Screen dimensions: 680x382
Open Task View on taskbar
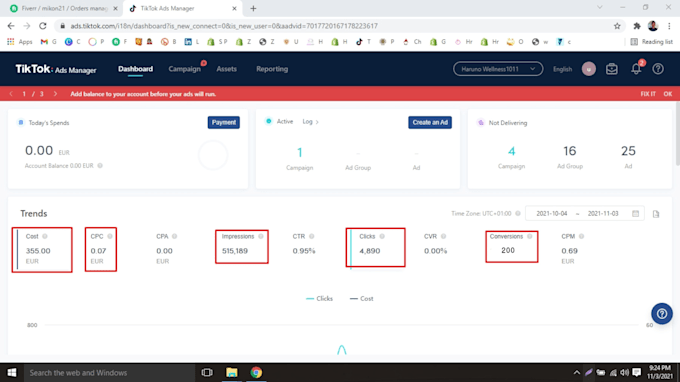coord(207,372)
